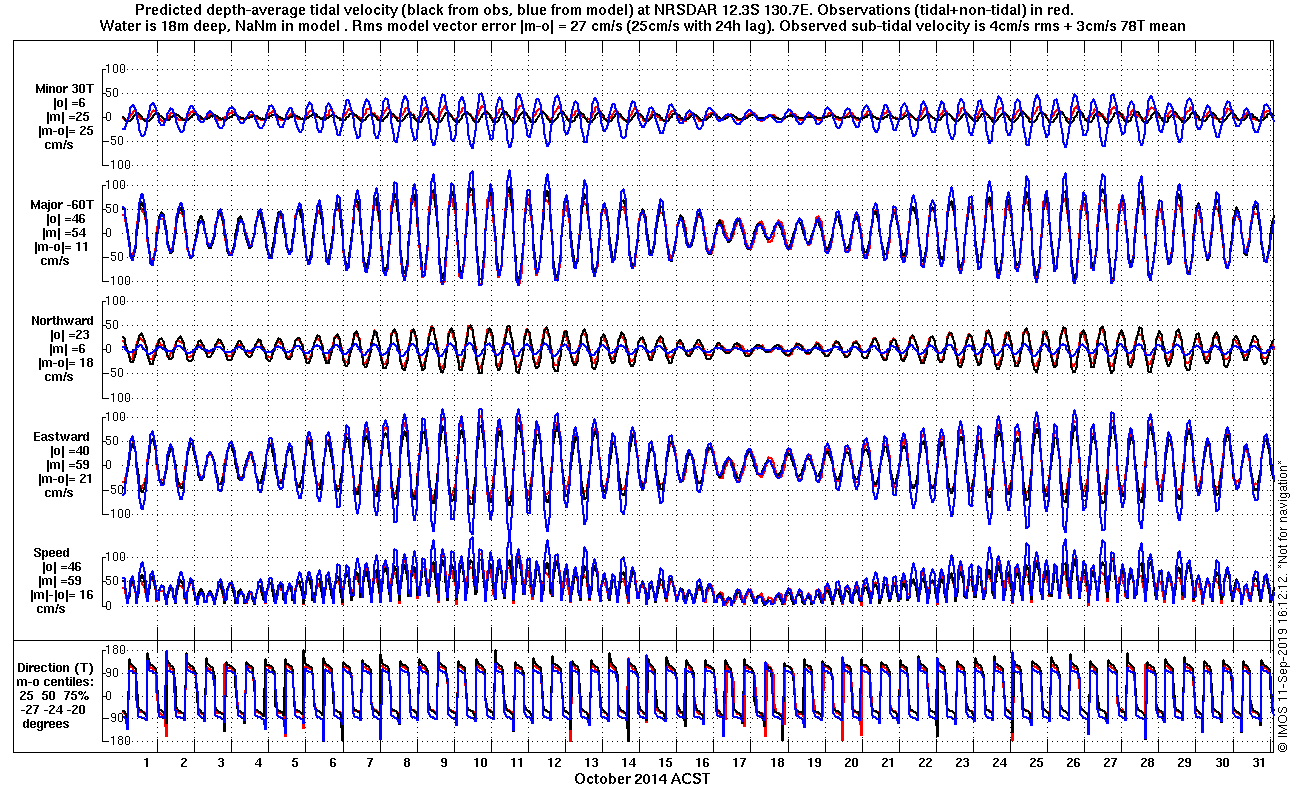Click the day 1 tick label
The image size is (1300, 800).
147,763
